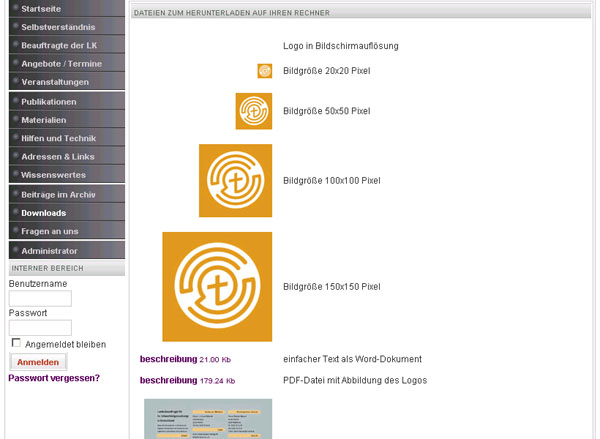600x439 pixels.
Task: Click the Benutzername input field
Action: [40, 298]
